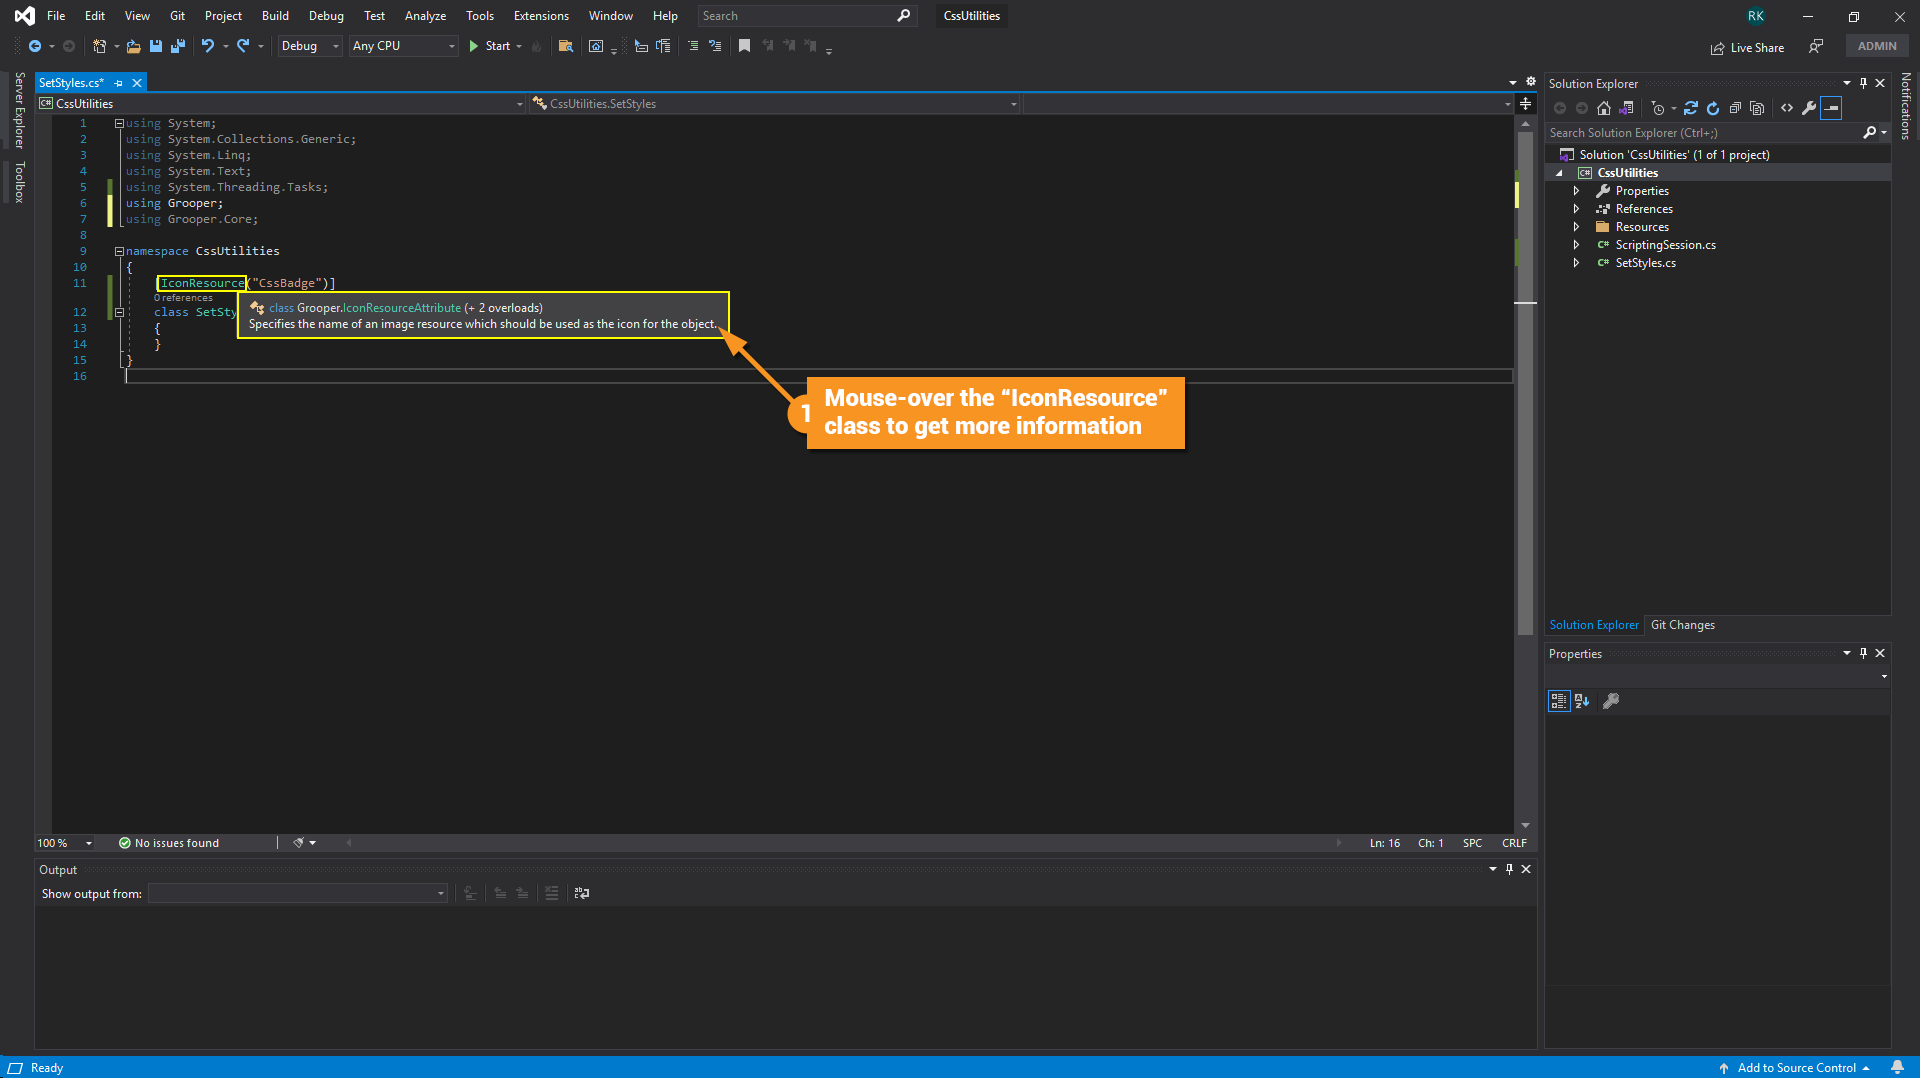
Task: Click Sync with Active Document icon
Action: coord(1691,108)
